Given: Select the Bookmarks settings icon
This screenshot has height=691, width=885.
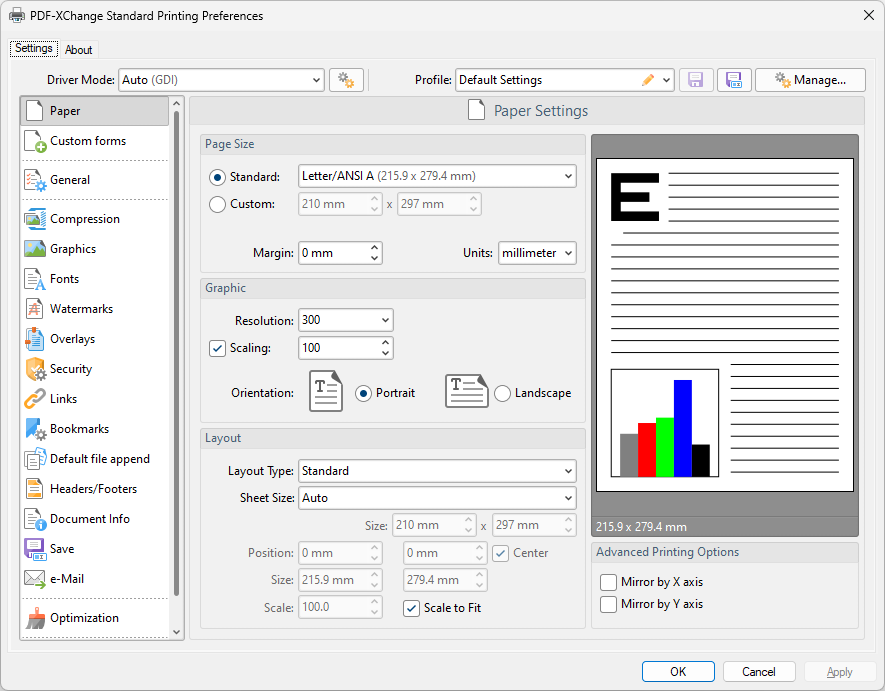Looking at the screenshot, I should coord(36,428).
